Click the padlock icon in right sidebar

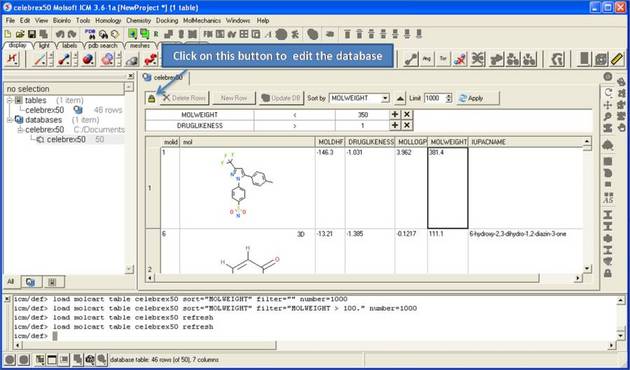point(608,273)
